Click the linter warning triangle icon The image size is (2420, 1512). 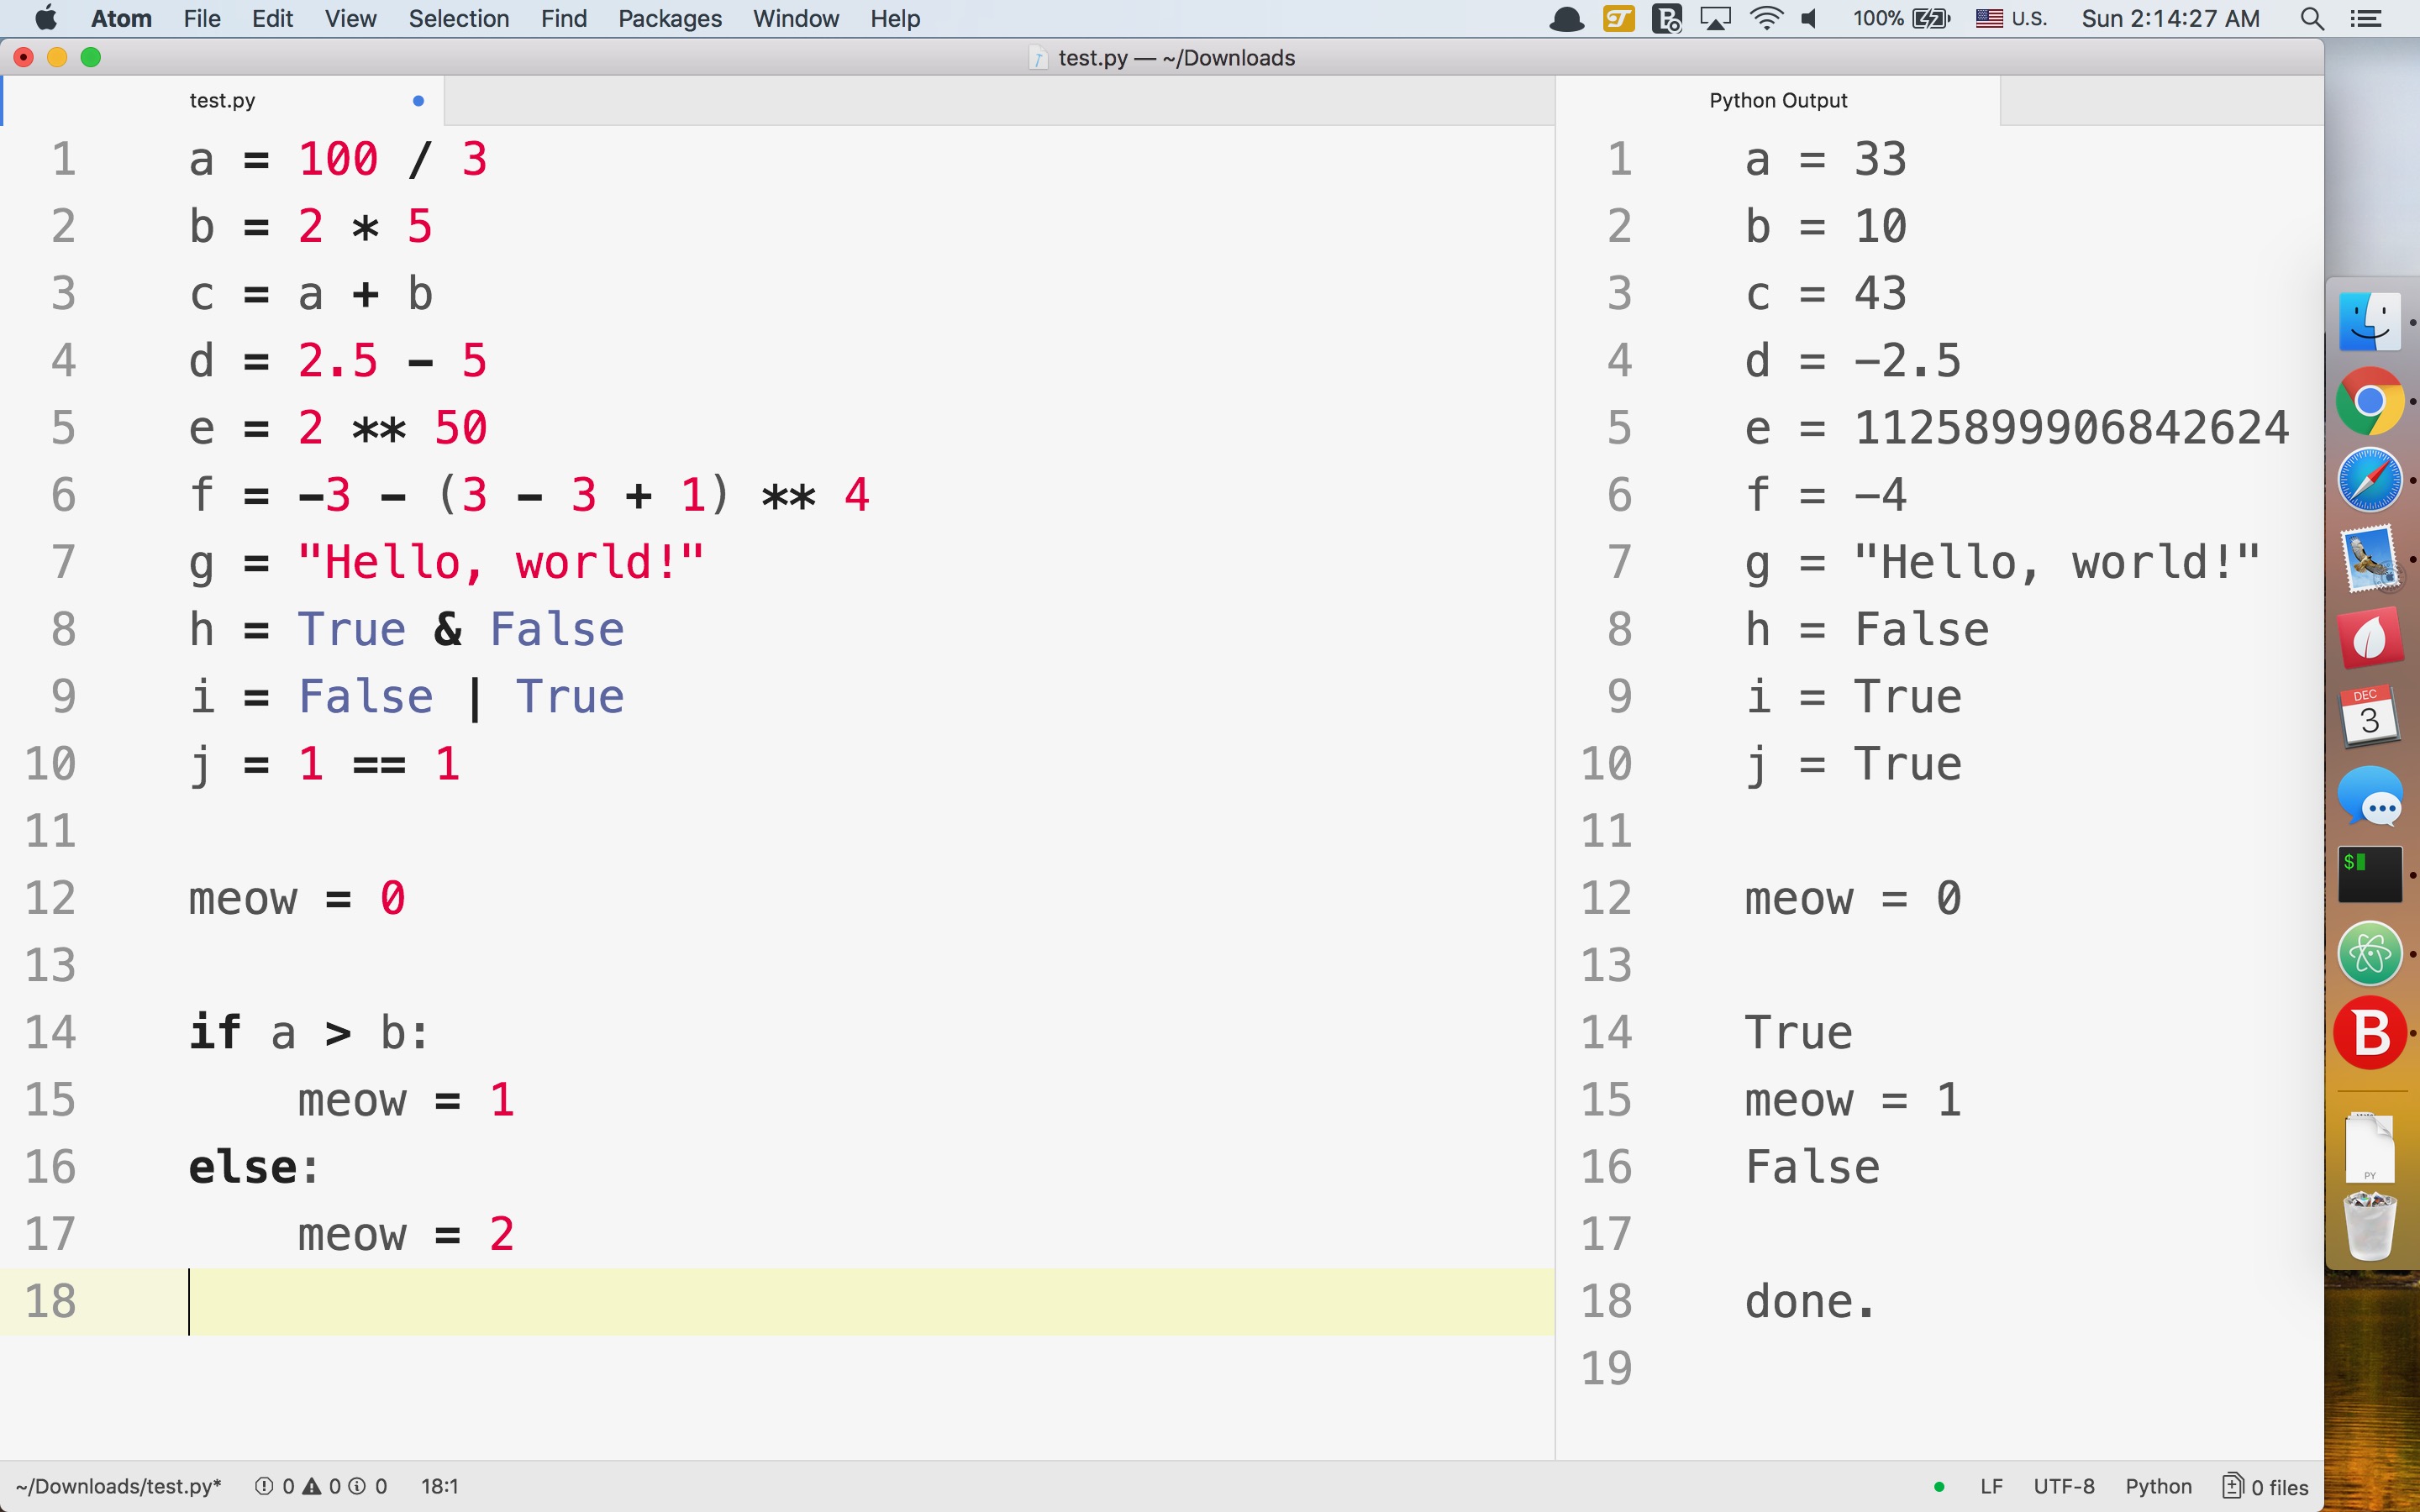[312, 1486]
